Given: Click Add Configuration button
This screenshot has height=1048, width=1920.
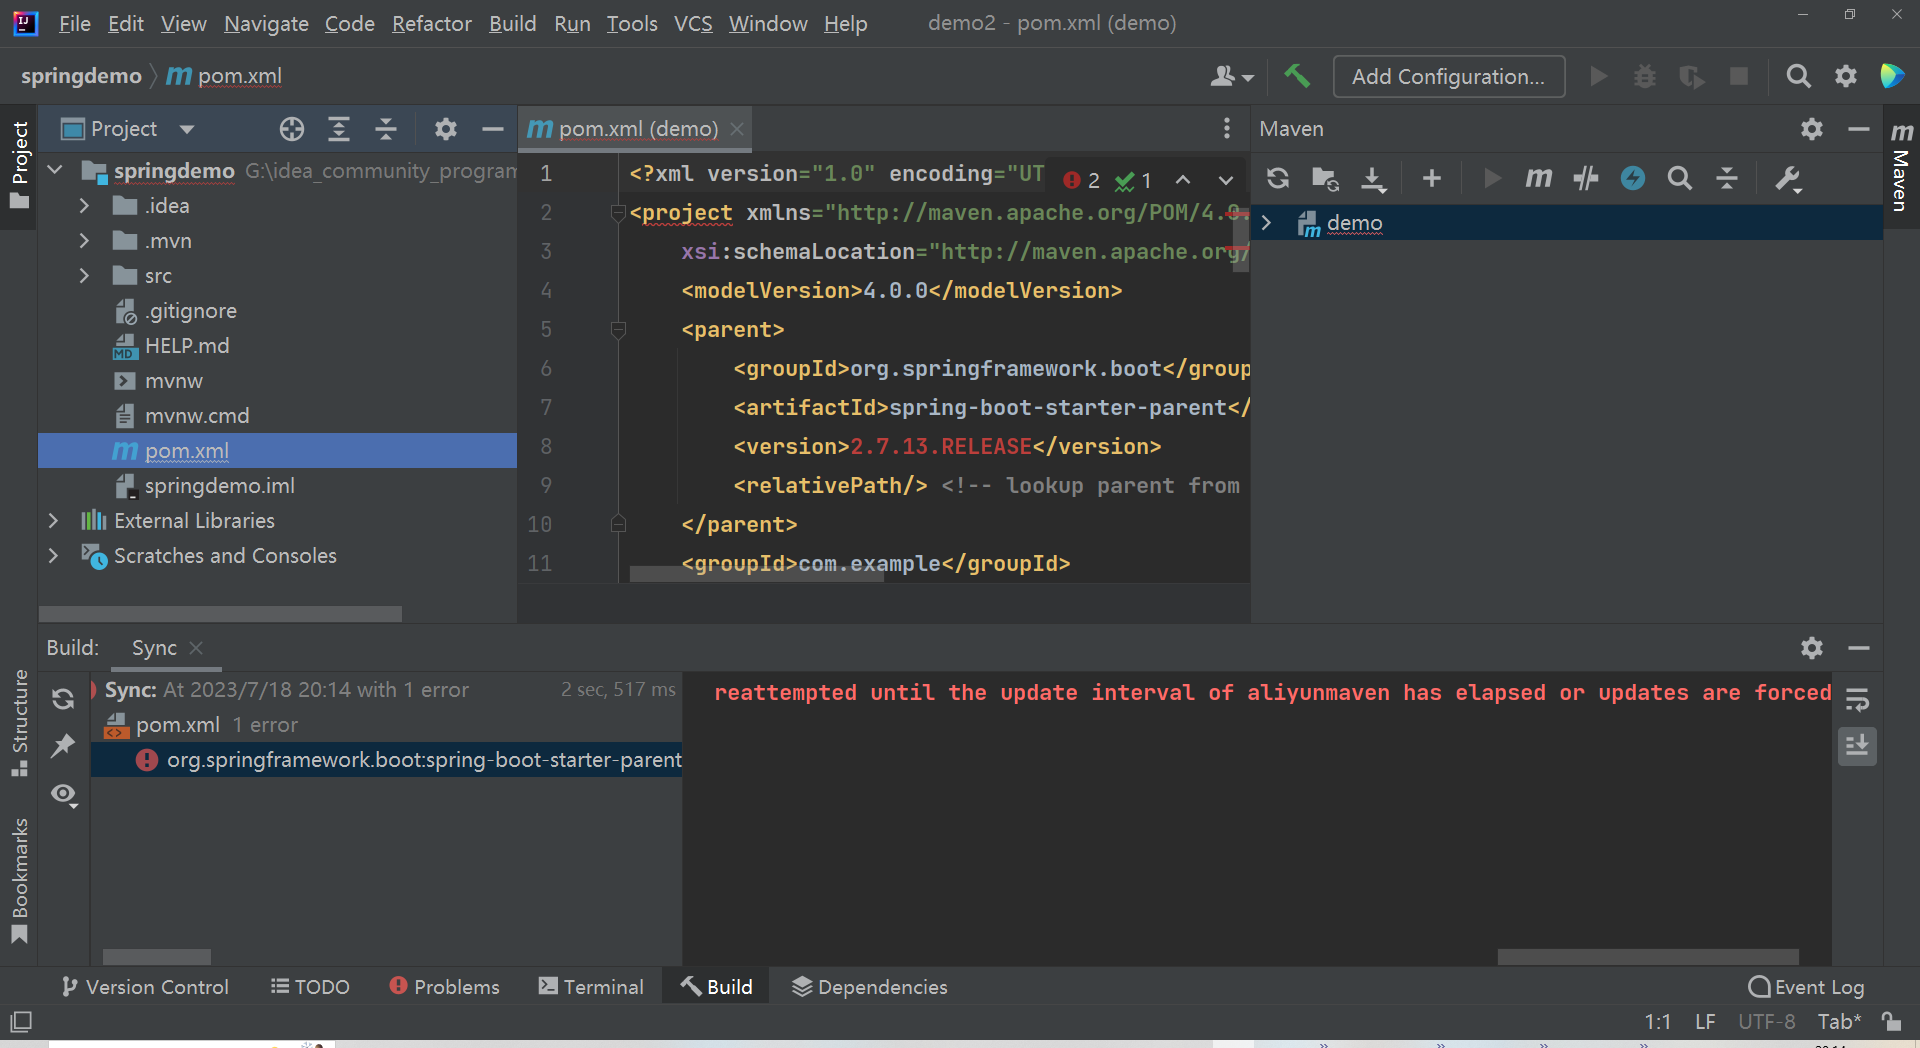Looking at the screenshot, I should click(1448, 76).
